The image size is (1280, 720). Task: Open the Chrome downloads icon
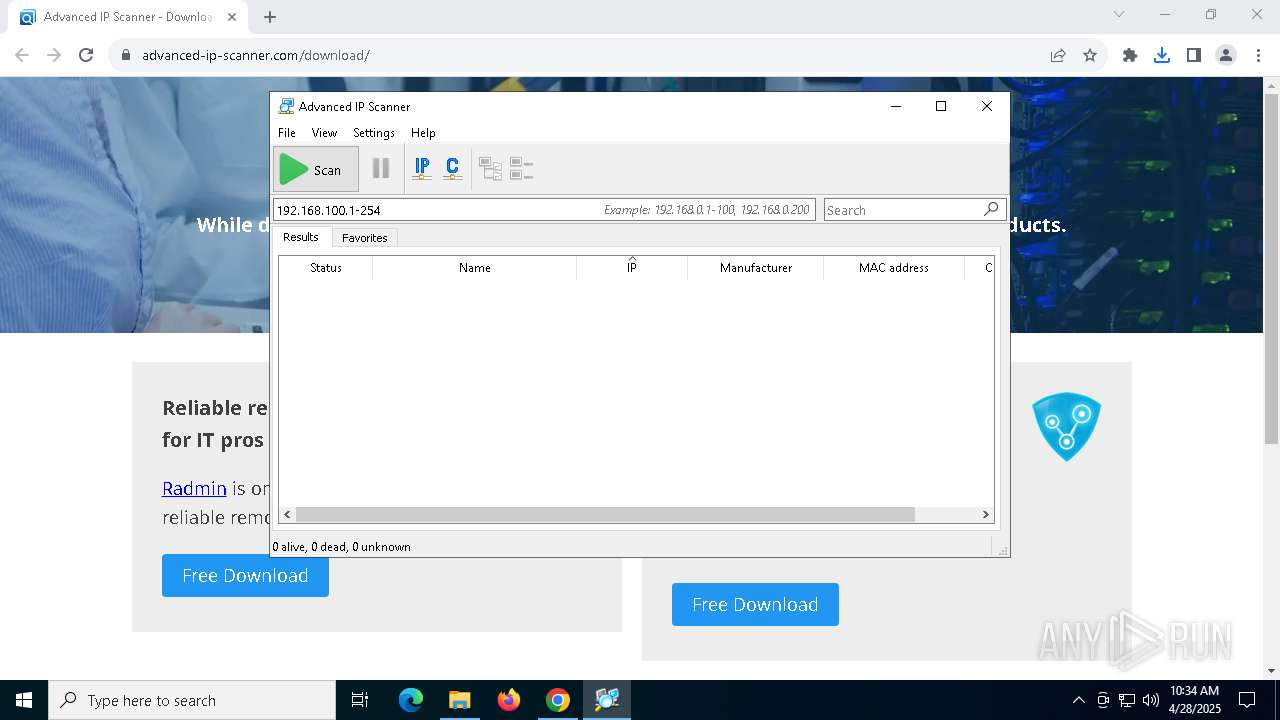point(1162,55)
